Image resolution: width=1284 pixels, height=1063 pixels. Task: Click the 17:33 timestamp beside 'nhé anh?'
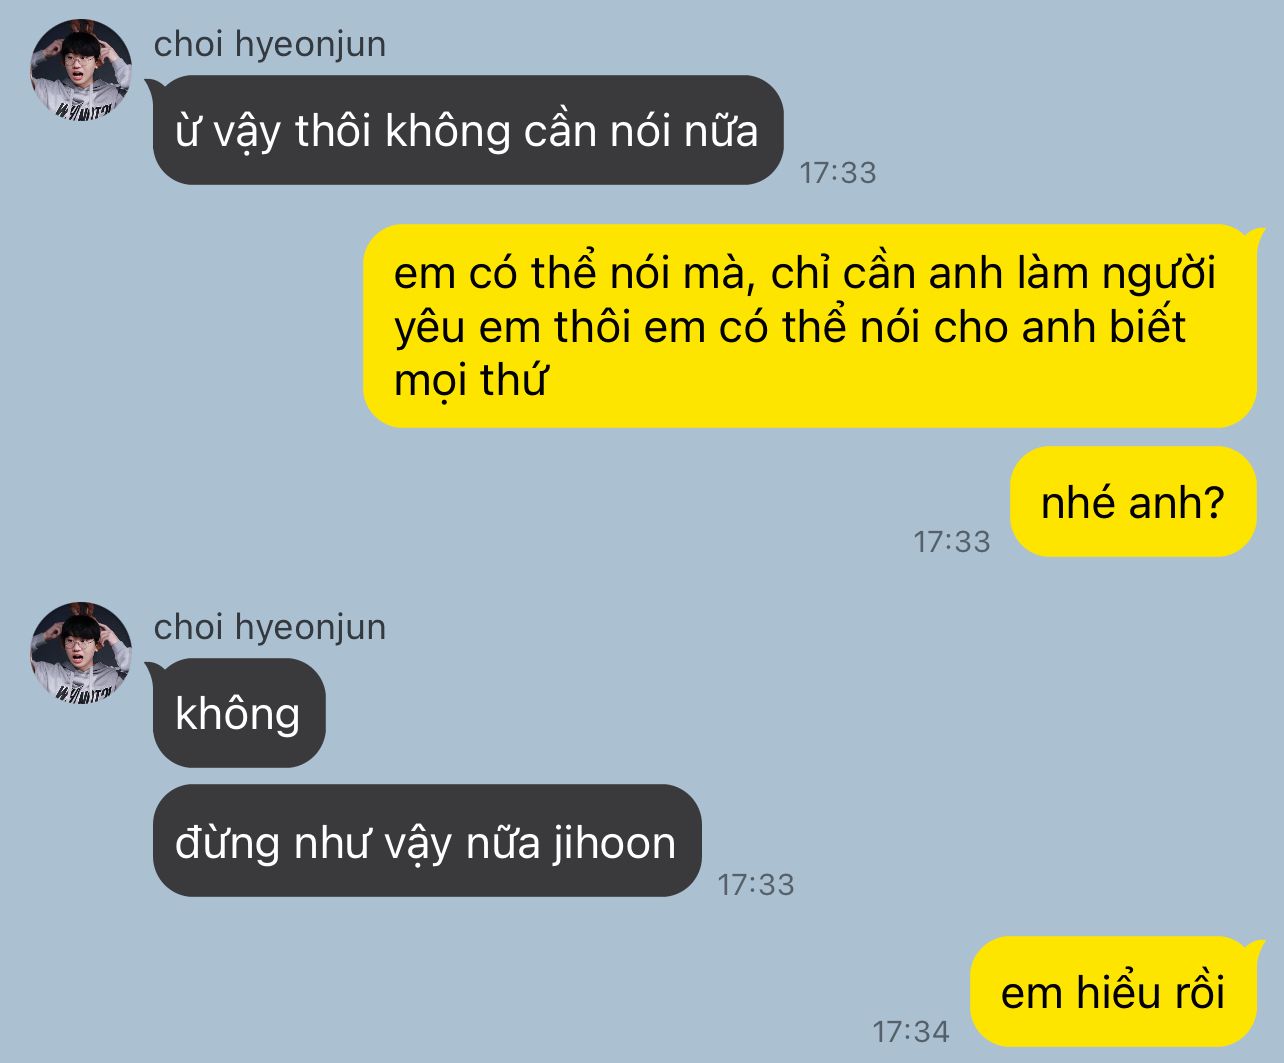(952, 542)
